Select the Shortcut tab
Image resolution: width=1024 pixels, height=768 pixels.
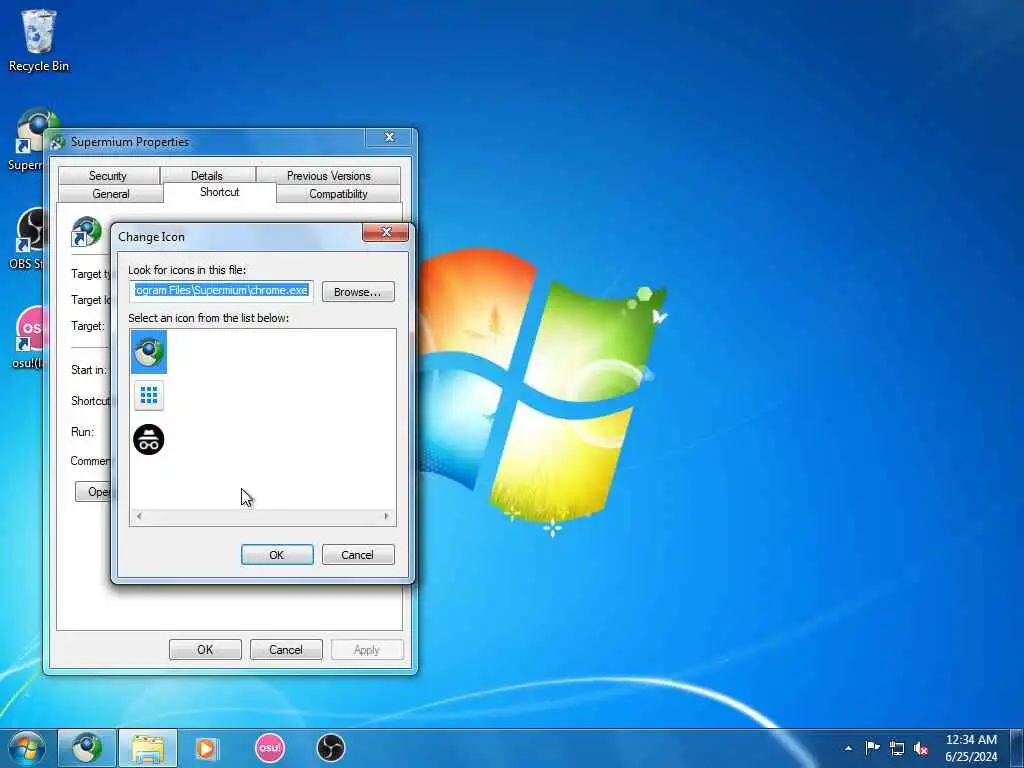(219, 192)
